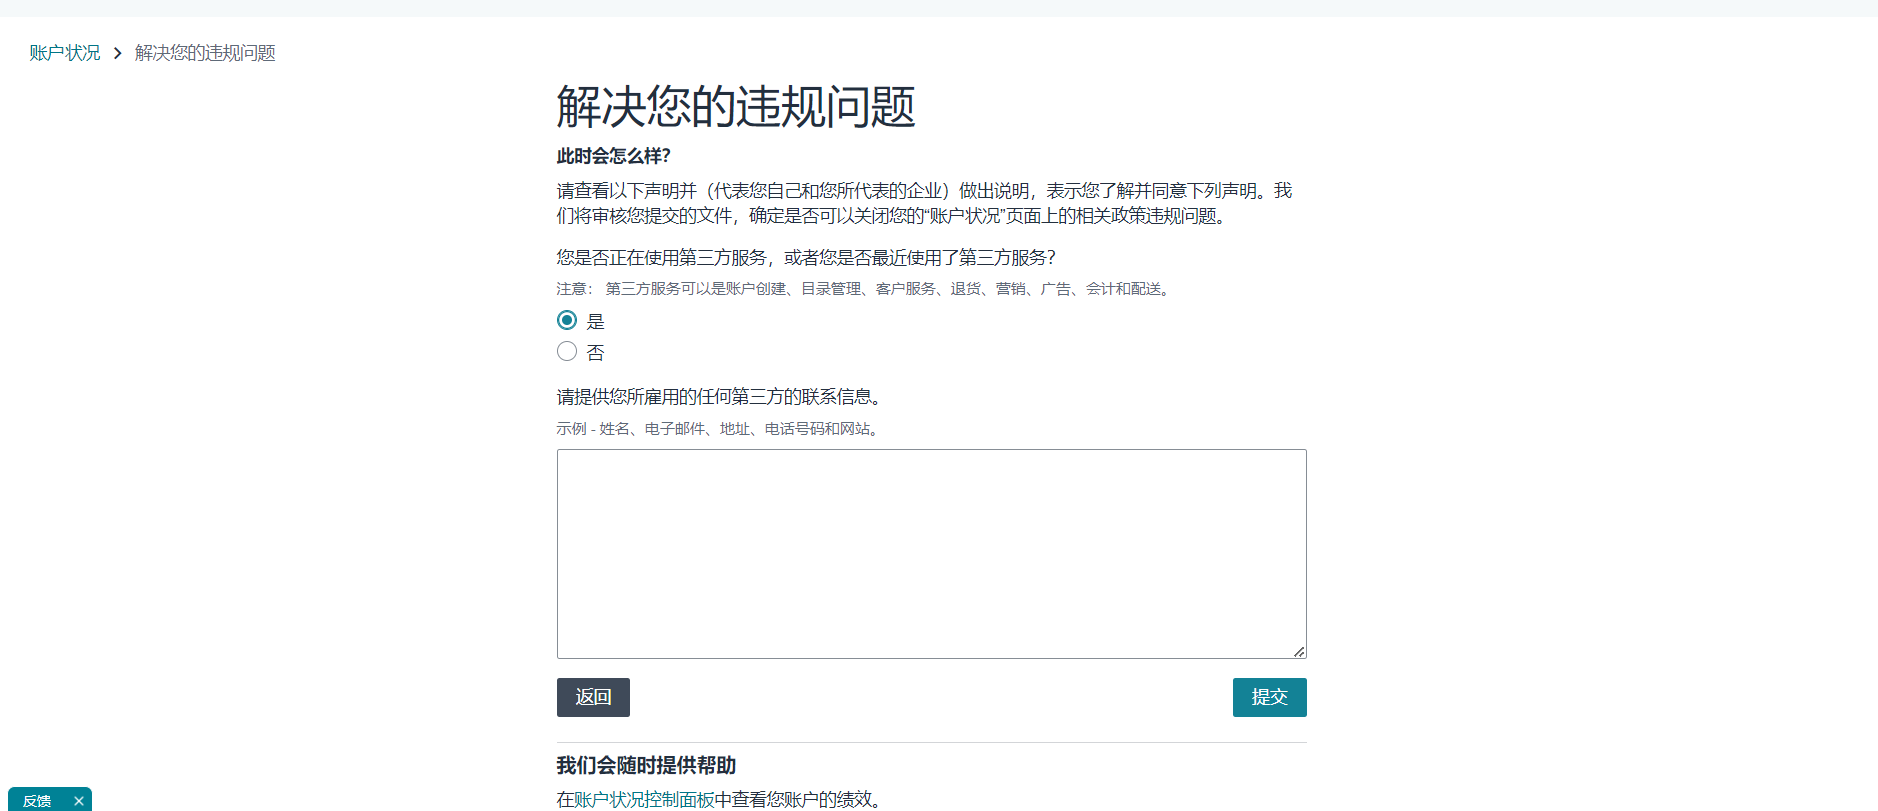This screenshot has height=811, width=1878.
Task: Click the 请提供您所雇用的任何第三方的联系信息 field label
Action: [x=719, y=397]
